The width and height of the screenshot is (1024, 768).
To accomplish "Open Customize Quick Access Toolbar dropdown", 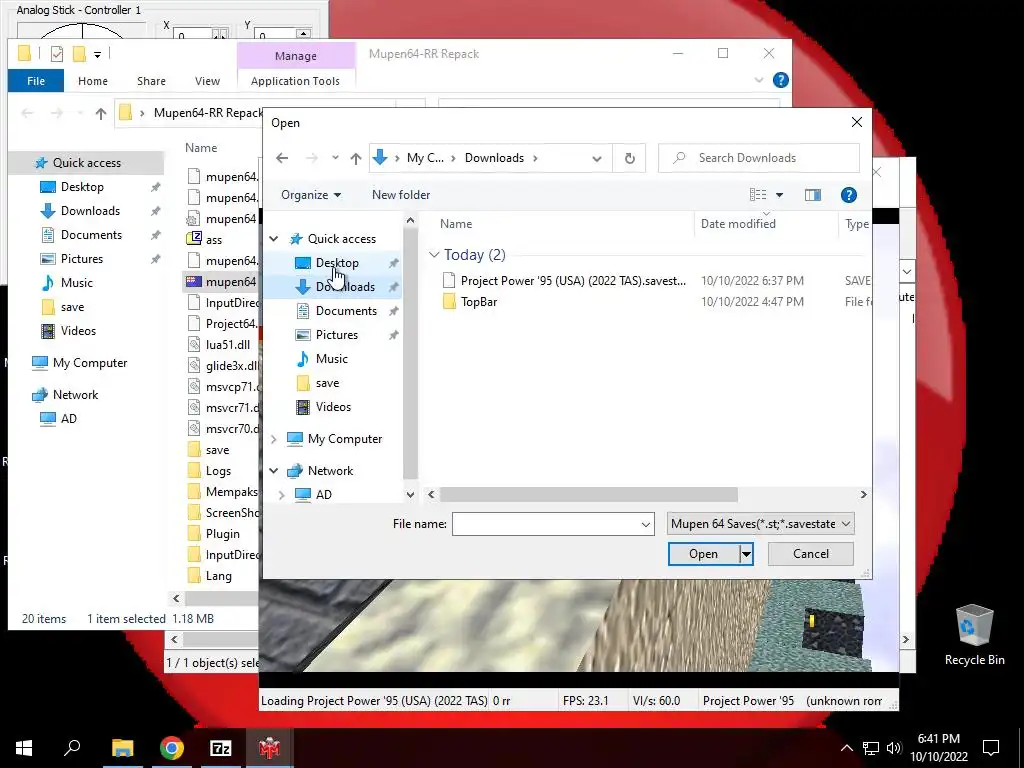I will coord(97,55).
